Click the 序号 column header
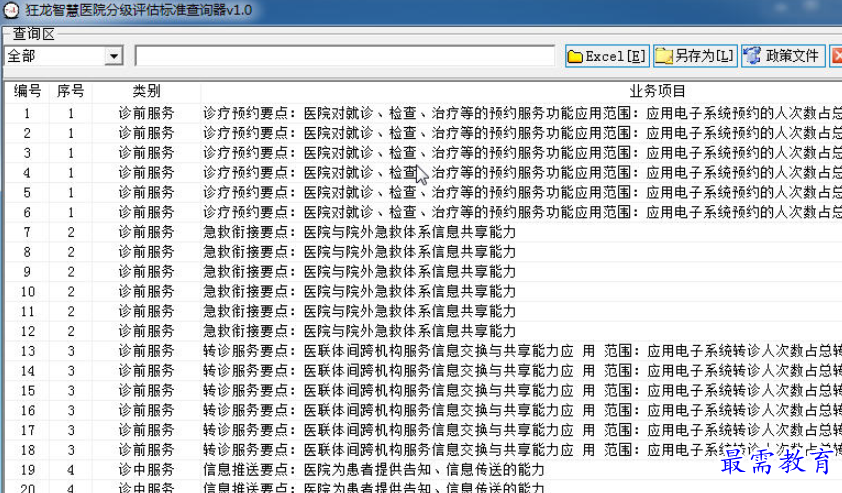 (70, 91)
